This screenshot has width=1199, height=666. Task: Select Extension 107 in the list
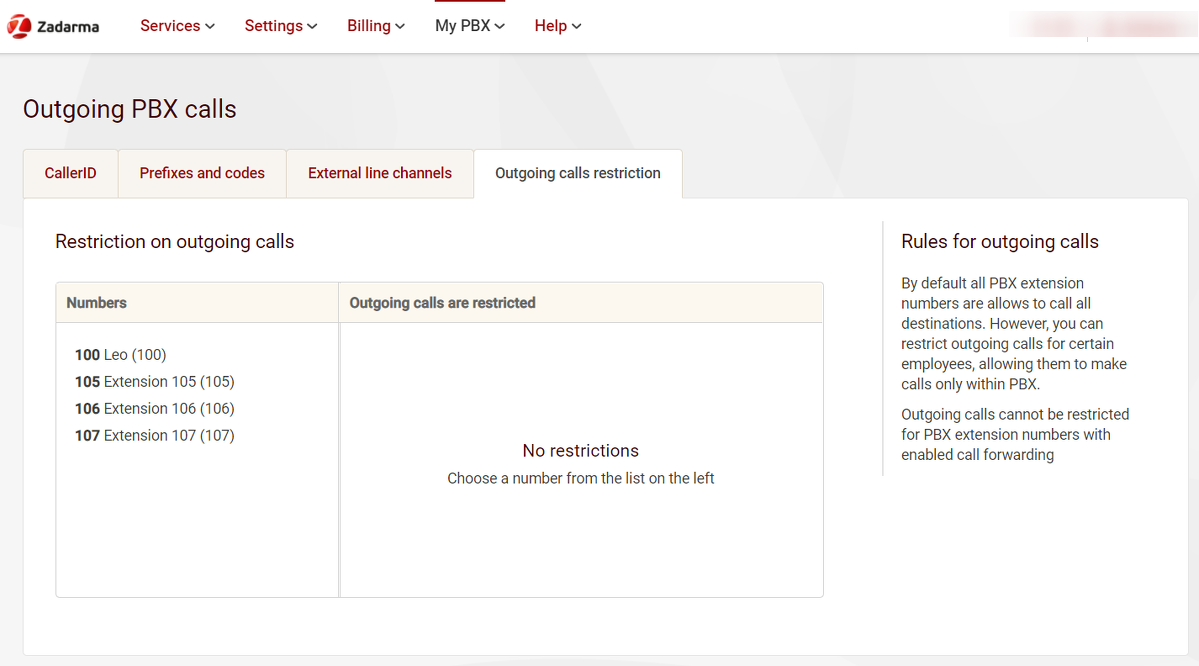154,436
